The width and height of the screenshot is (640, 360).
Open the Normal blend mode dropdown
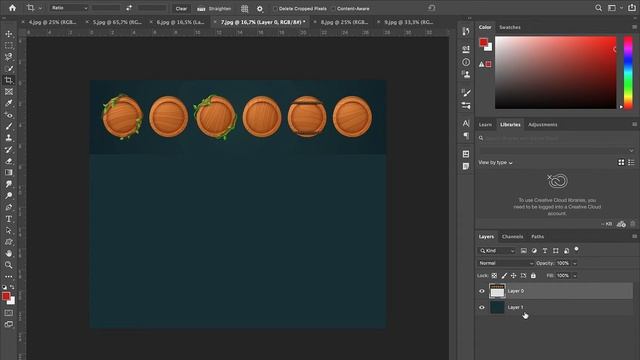pos(505,263)
